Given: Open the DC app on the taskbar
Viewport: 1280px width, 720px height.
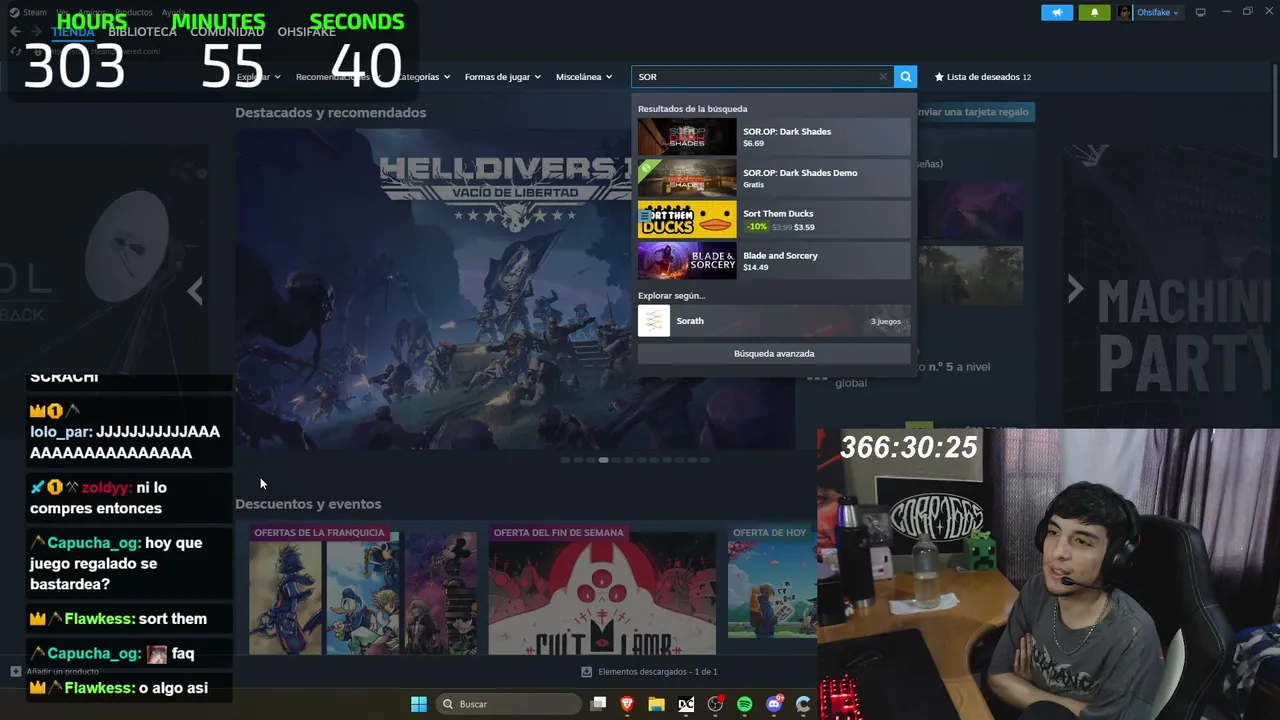Looking at the screenshot, I should [x=686, y=704].
